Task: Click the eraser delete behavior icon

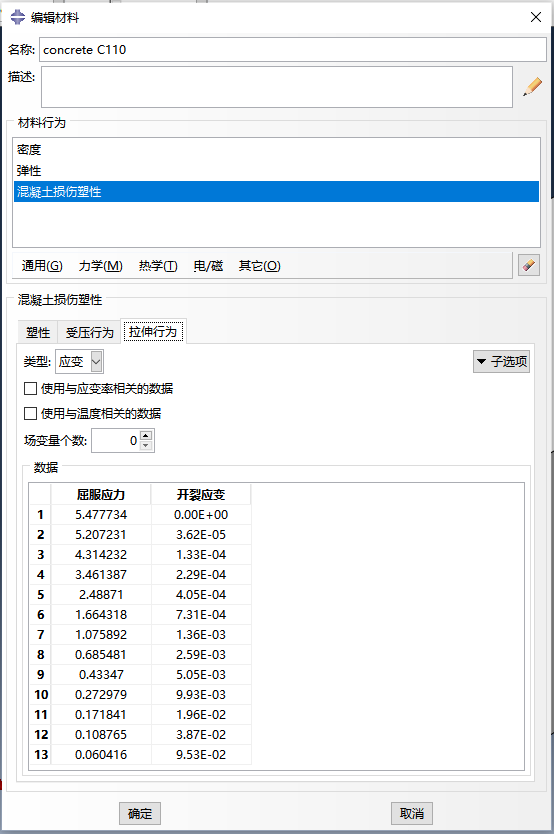Action: pos(529,265)
